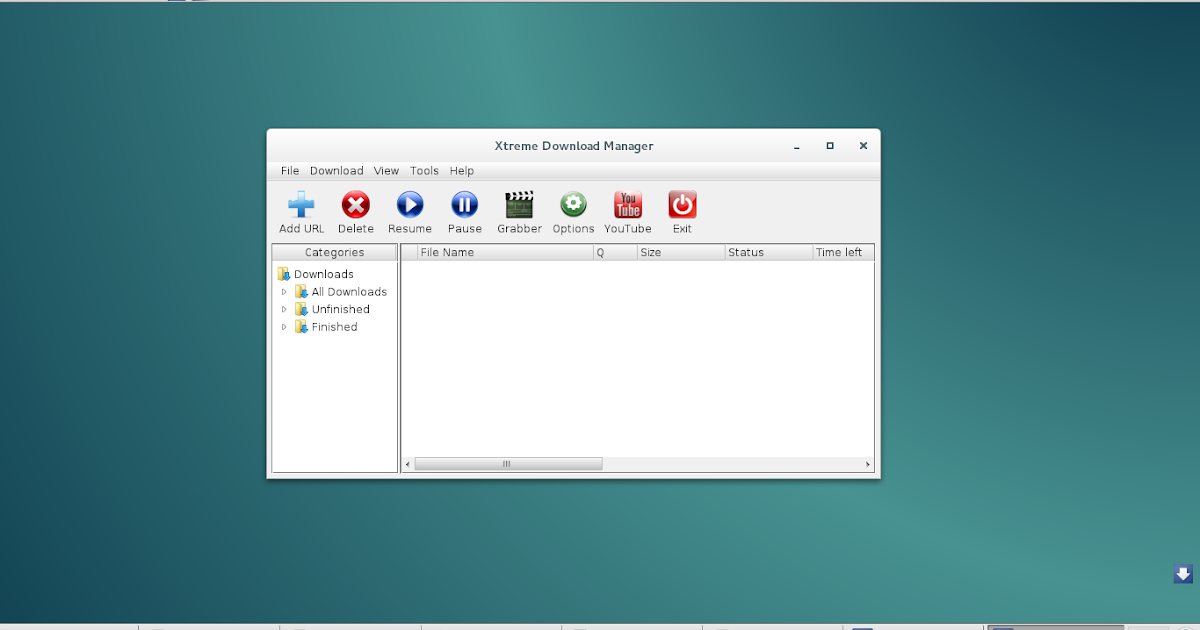Image resolution: width=1200 pixels, height=630 pixels.
Task: Expand the Finished tree node
Action: pos(284,327)
